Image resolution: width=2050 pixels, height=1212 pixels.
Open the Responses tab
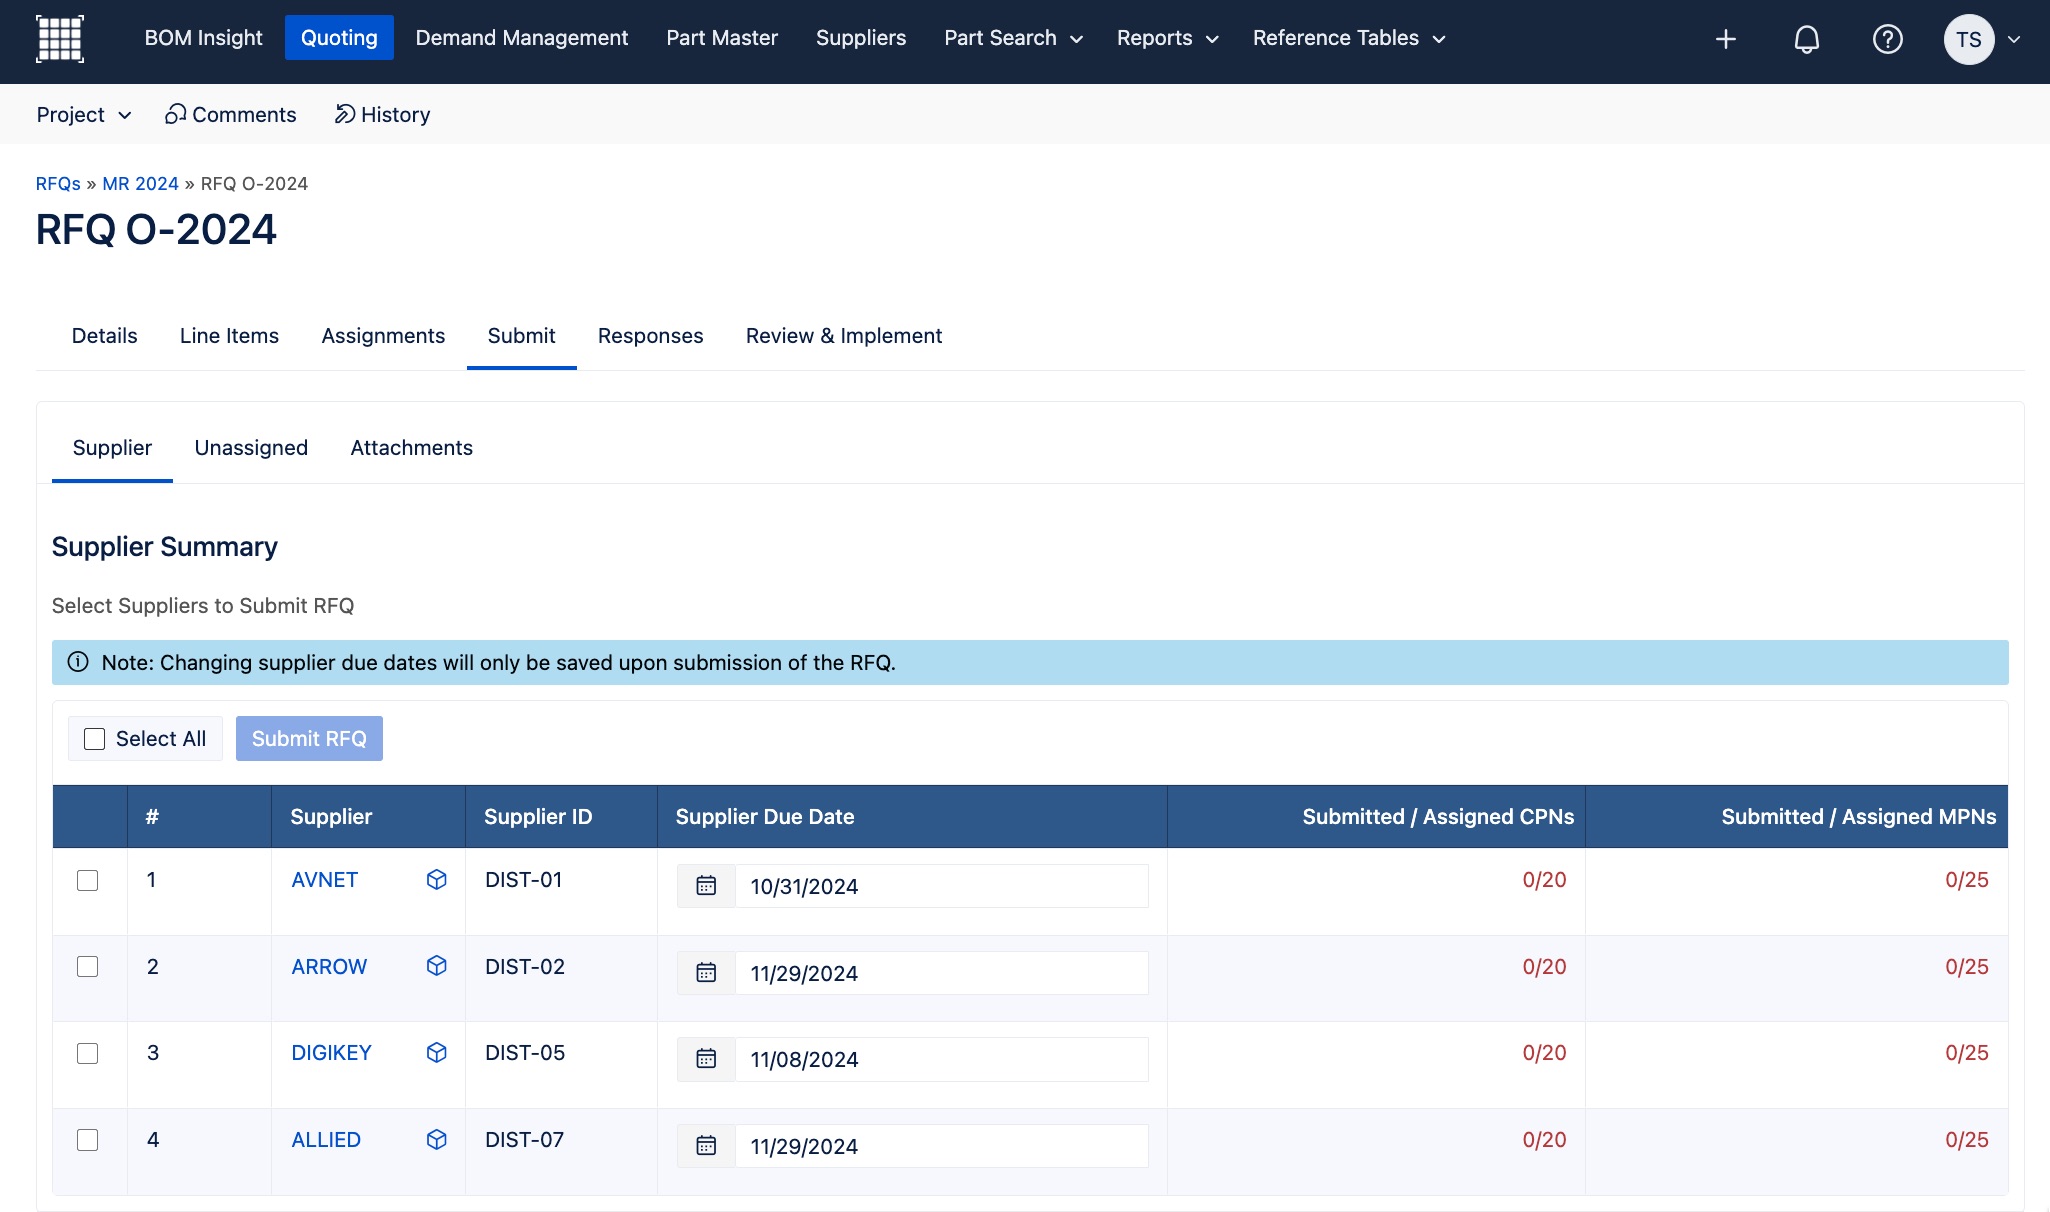tap(650, 336)
